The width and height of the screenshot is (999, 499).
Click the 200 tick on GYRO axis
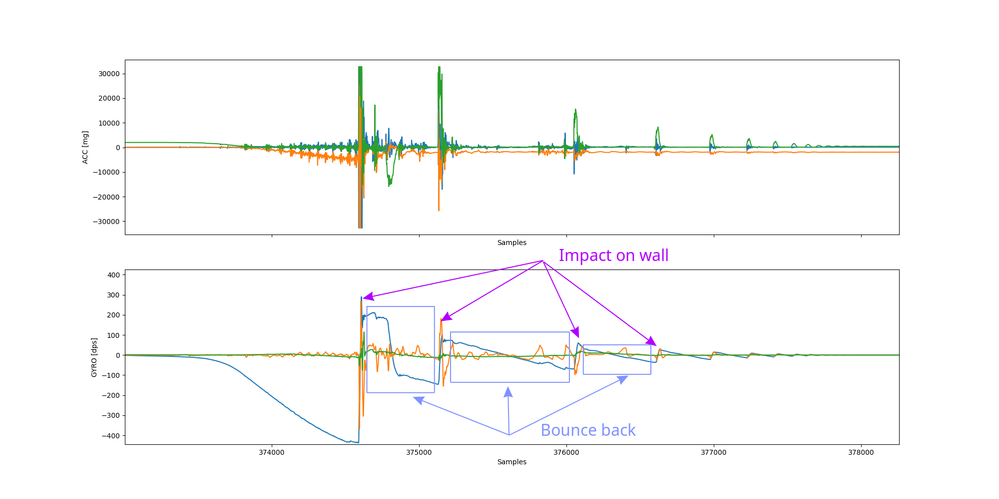tap(115, 315)
